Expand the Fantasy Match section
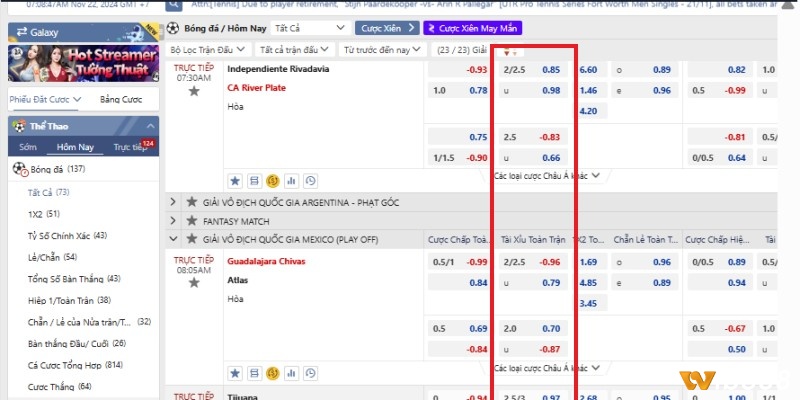This screenshot has height=400, width=800. click(x=173, y=221)
